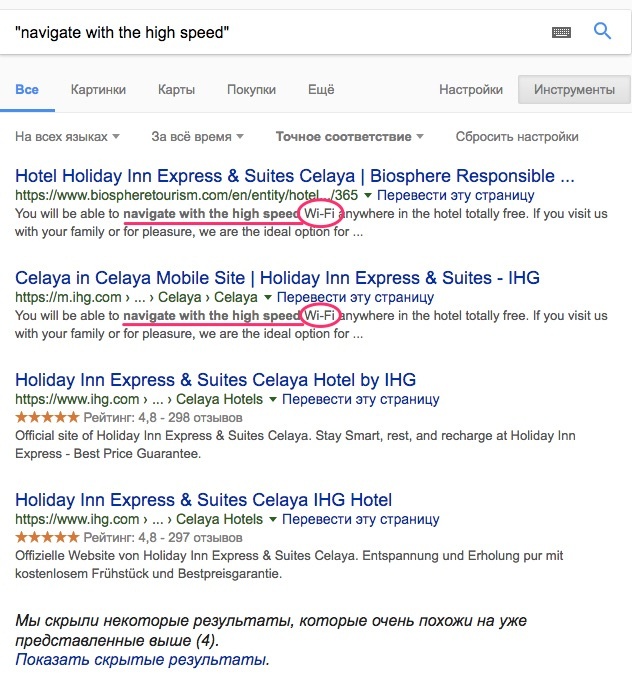
Task: Click into the search query input field
Action: point(270,32)
